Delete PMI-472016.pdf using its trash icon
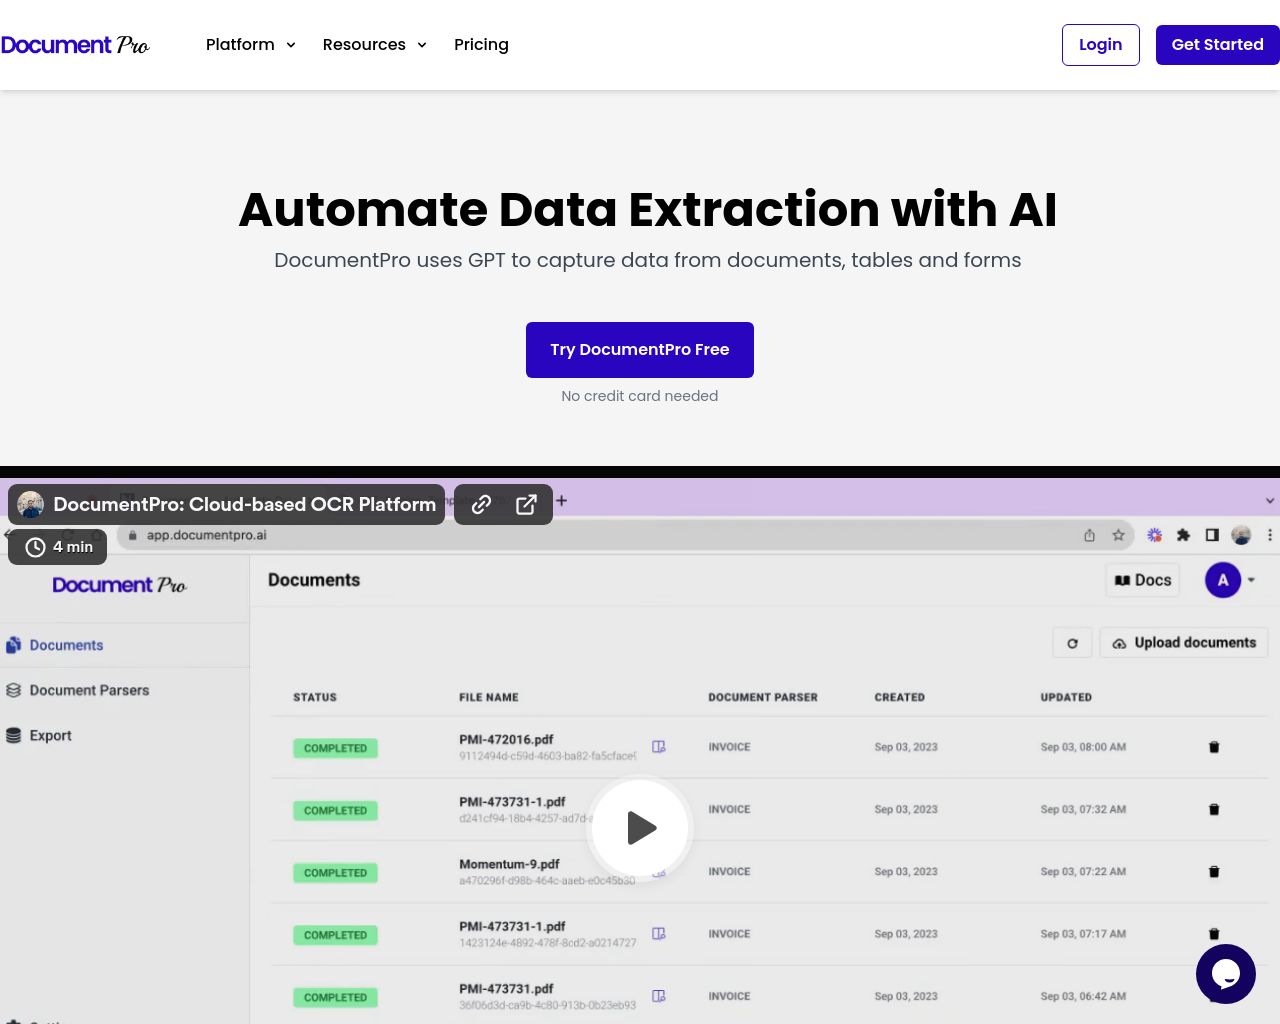 (x=1214, y=747)
